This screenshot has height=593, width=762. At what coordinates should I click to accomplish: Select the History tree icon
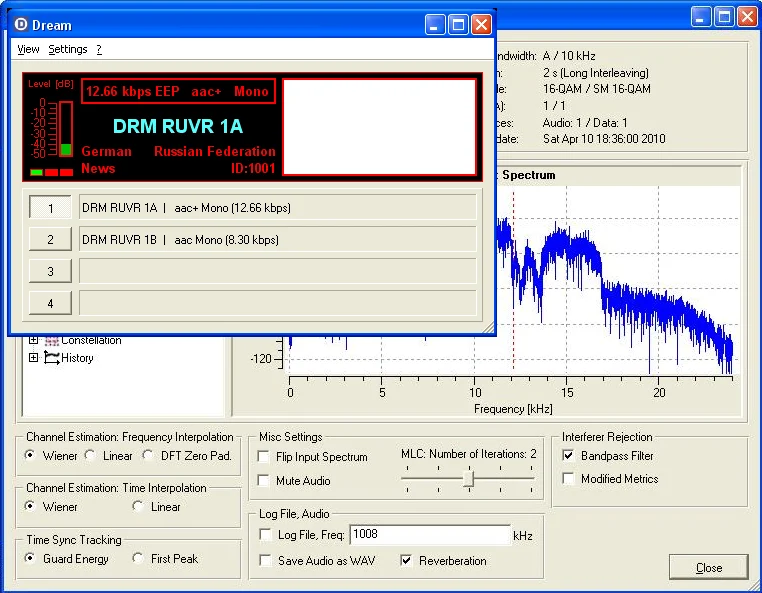(x=52, y=358)
